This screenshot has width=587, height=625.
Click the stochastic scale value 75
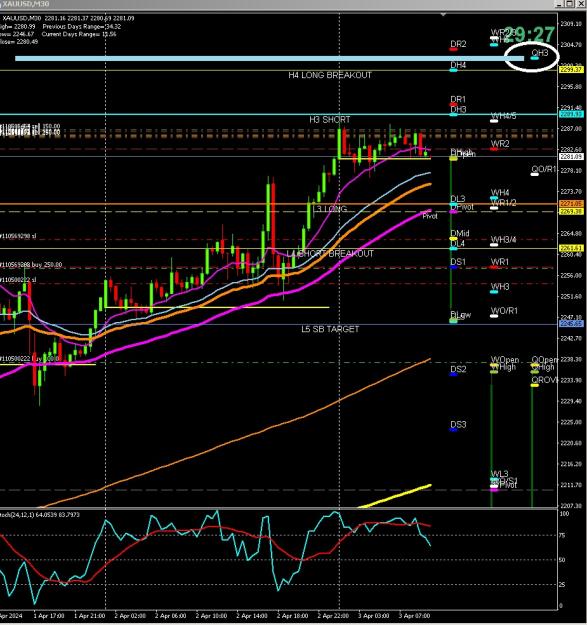pyautogui.click(x=562, y=535)
